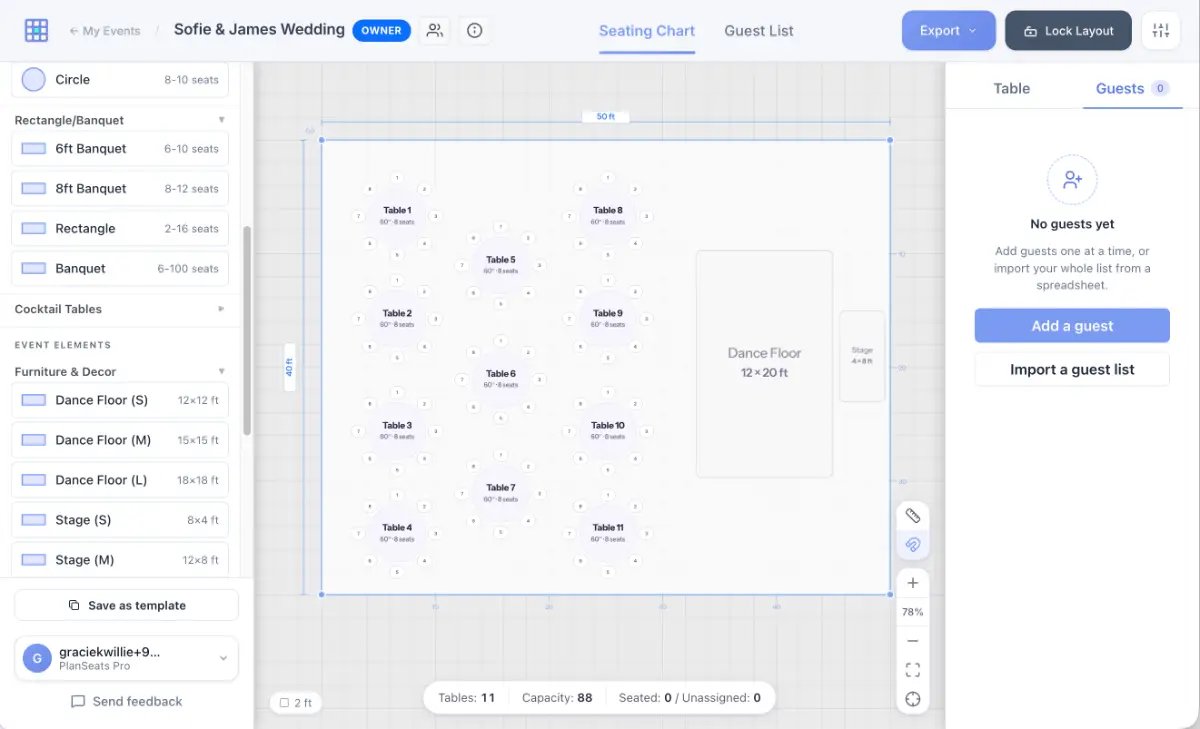The height and width of the screenshot is (729, 1200).
Task: Click the 78% zoom level readout
Action: click(913, 612)
